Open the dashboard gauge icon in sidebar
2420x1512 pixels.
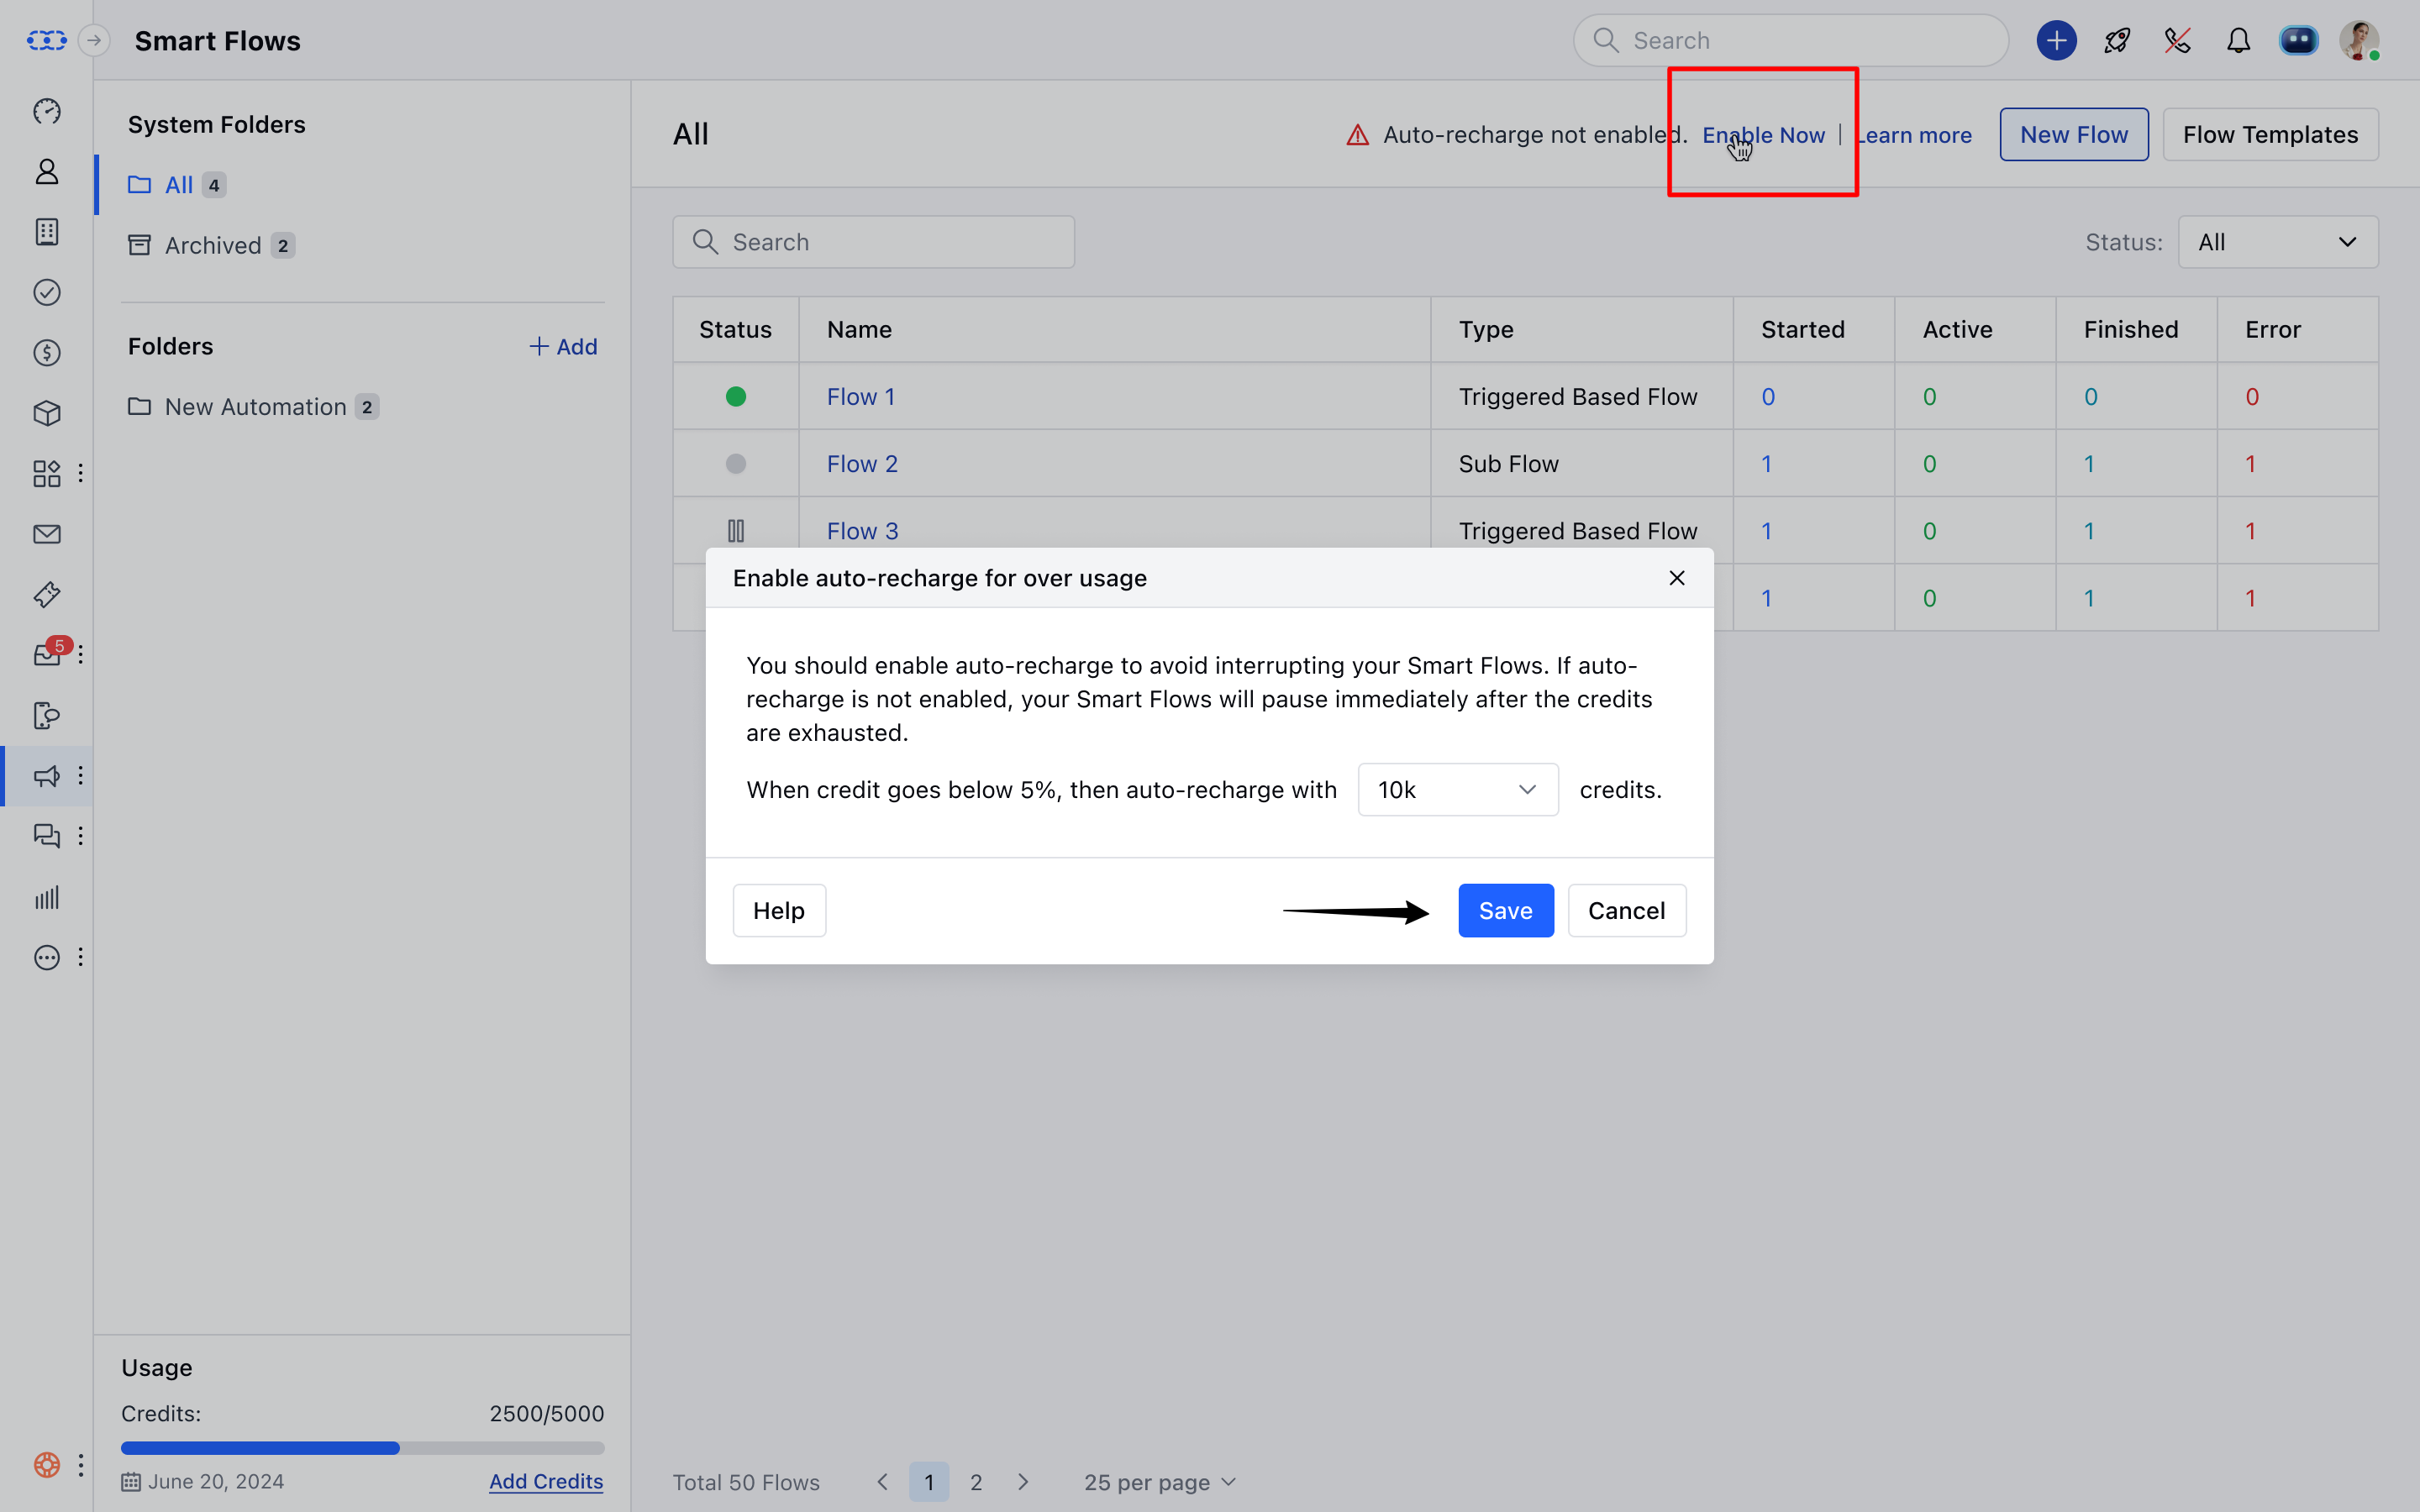pos(47,111)
